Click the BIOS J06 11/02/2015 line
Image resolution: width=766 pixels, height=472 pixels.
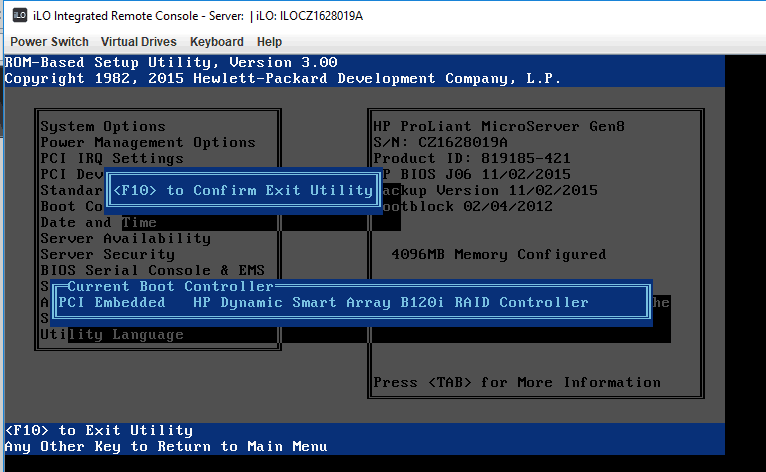pos(476,174)
